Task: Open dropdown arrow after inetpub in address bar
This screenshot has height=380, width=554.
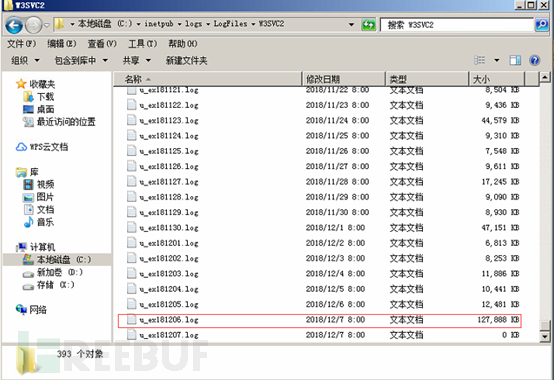Action: point(179,24)
